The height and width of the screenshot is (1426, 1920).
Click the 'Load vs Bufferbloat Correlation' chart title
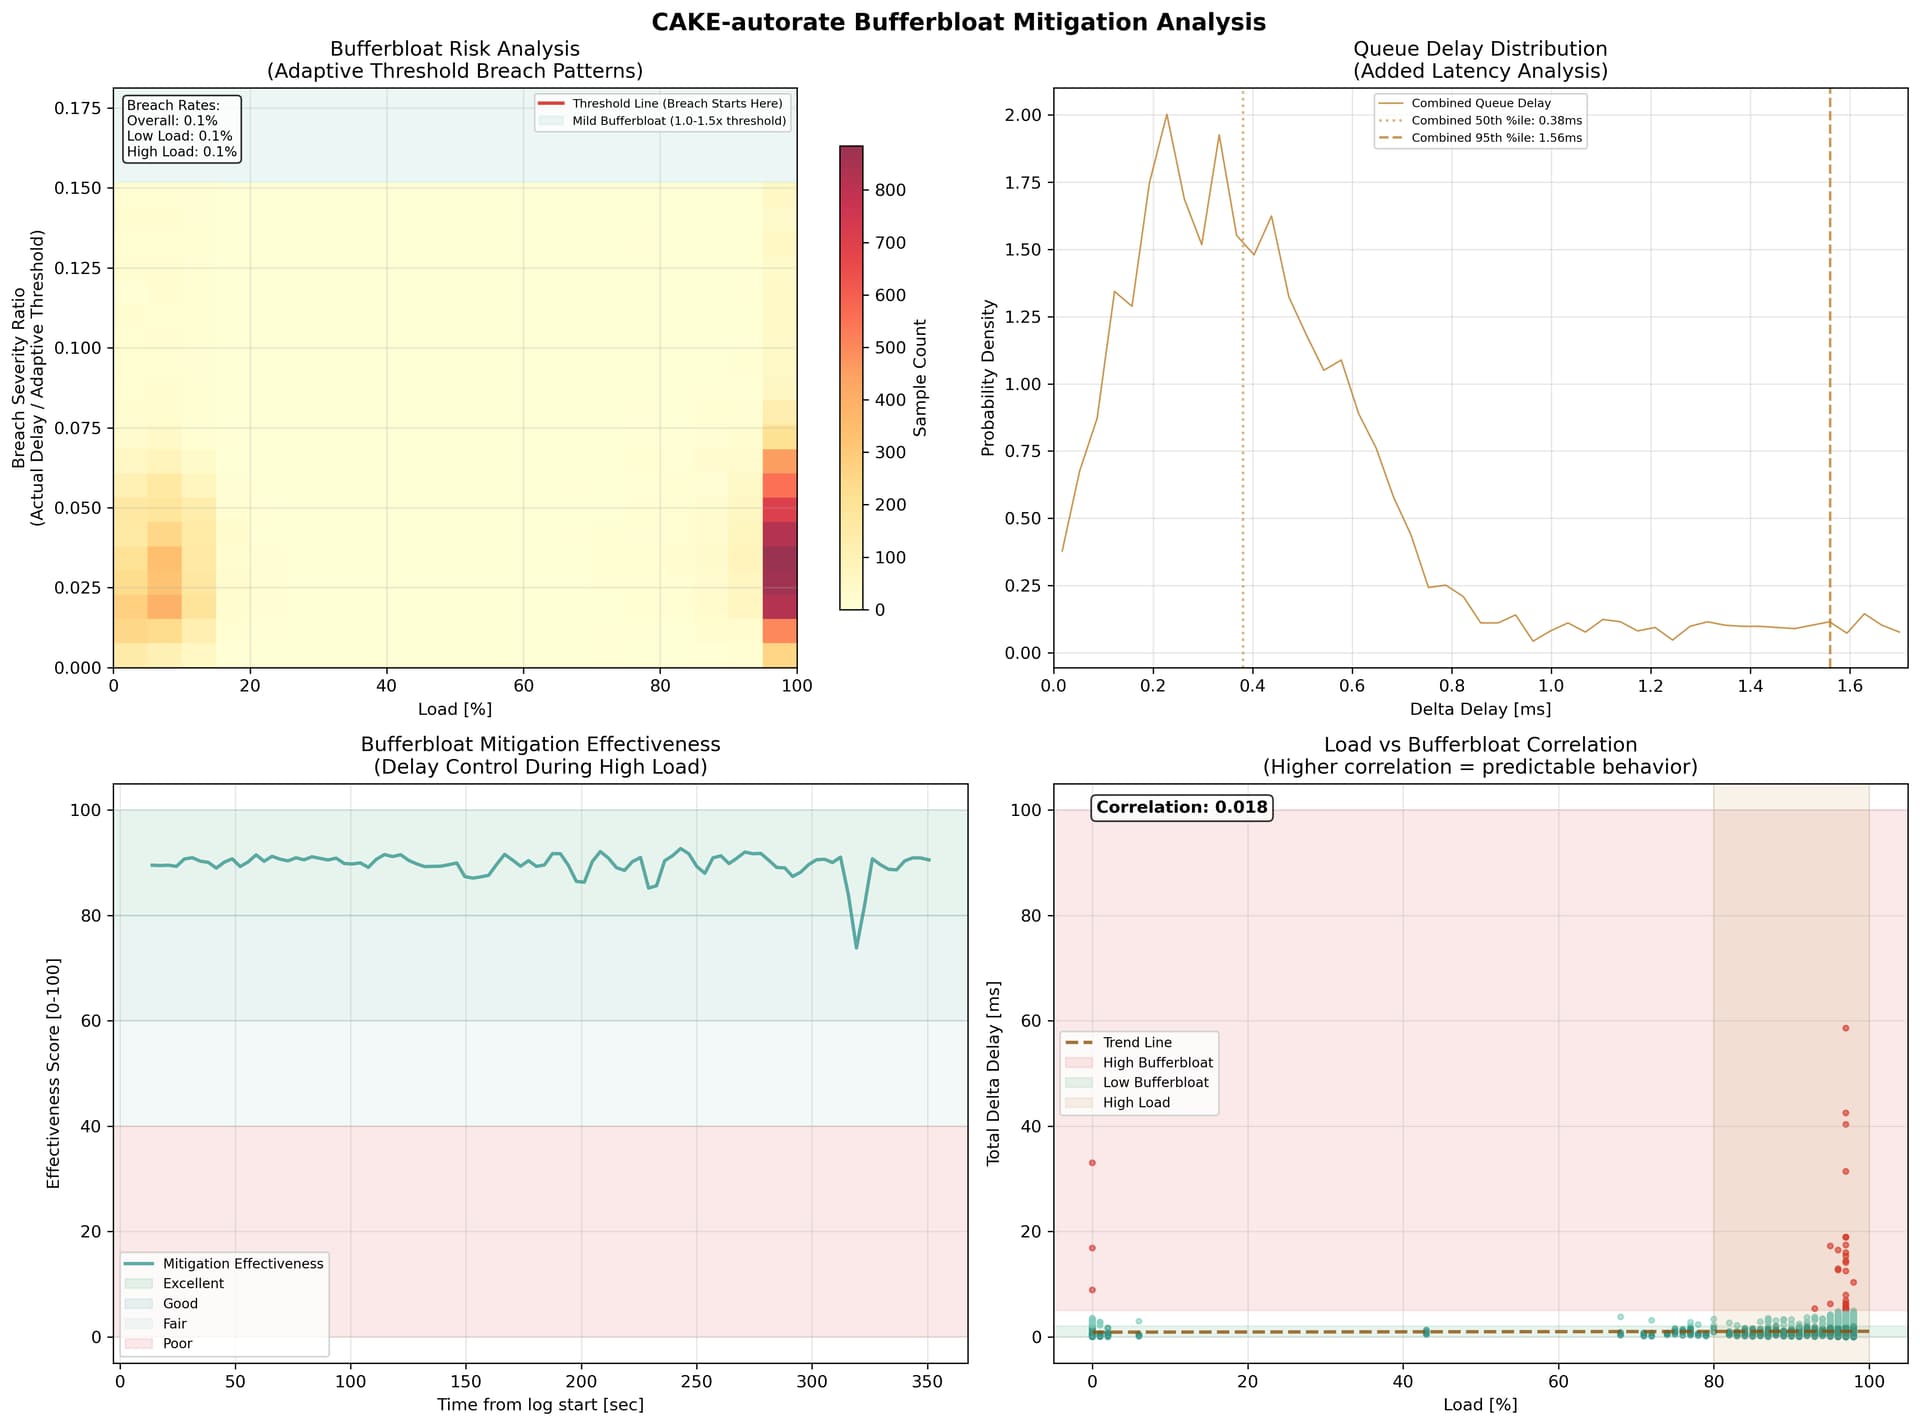point(1480,745)
